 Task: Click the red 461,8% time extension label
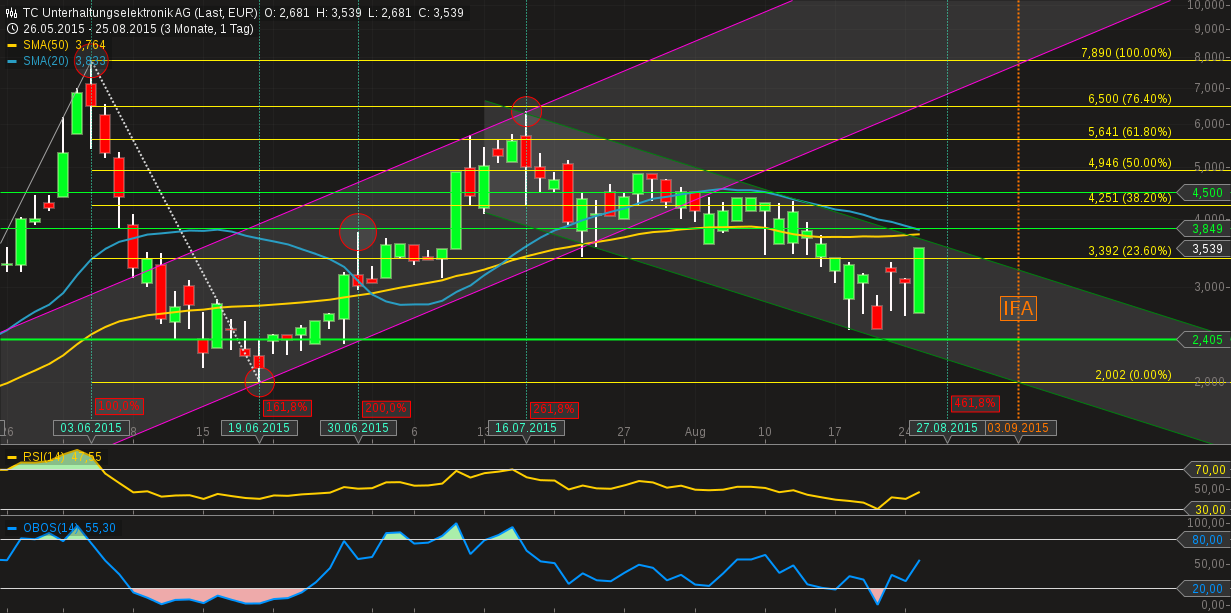975,403
